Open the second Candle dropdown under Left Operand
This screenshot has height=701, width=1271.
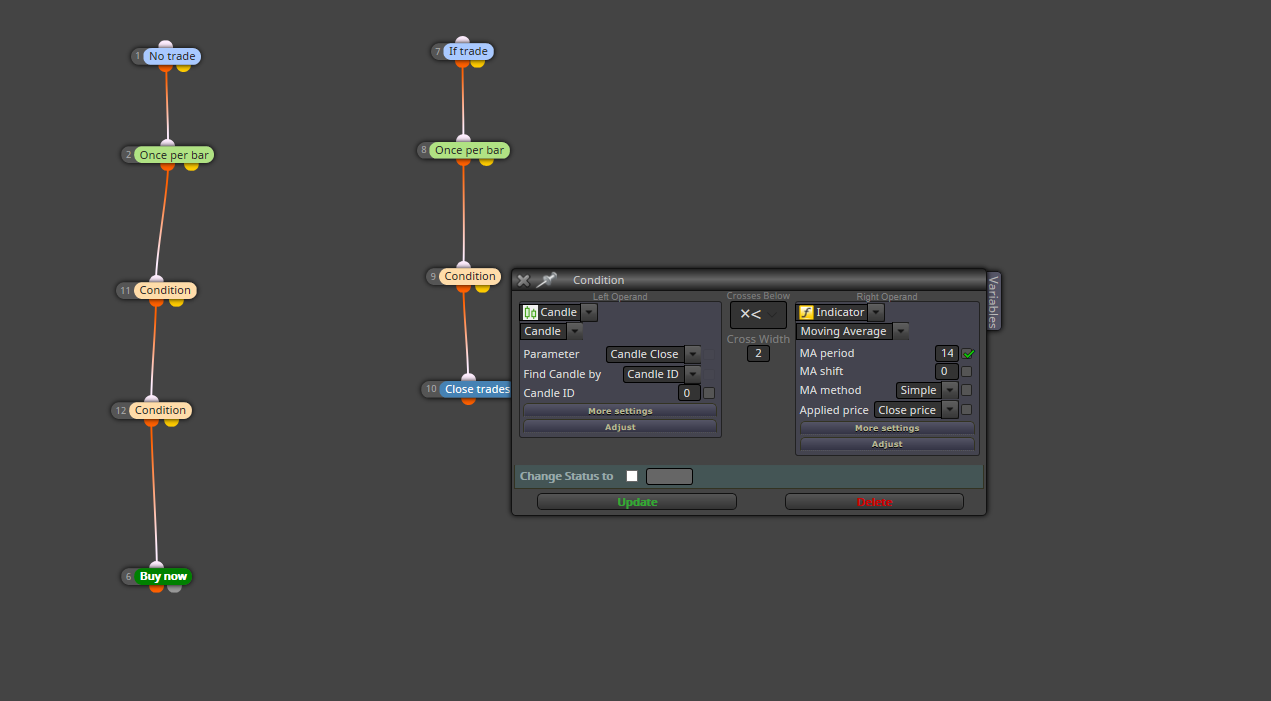(551, 331)
